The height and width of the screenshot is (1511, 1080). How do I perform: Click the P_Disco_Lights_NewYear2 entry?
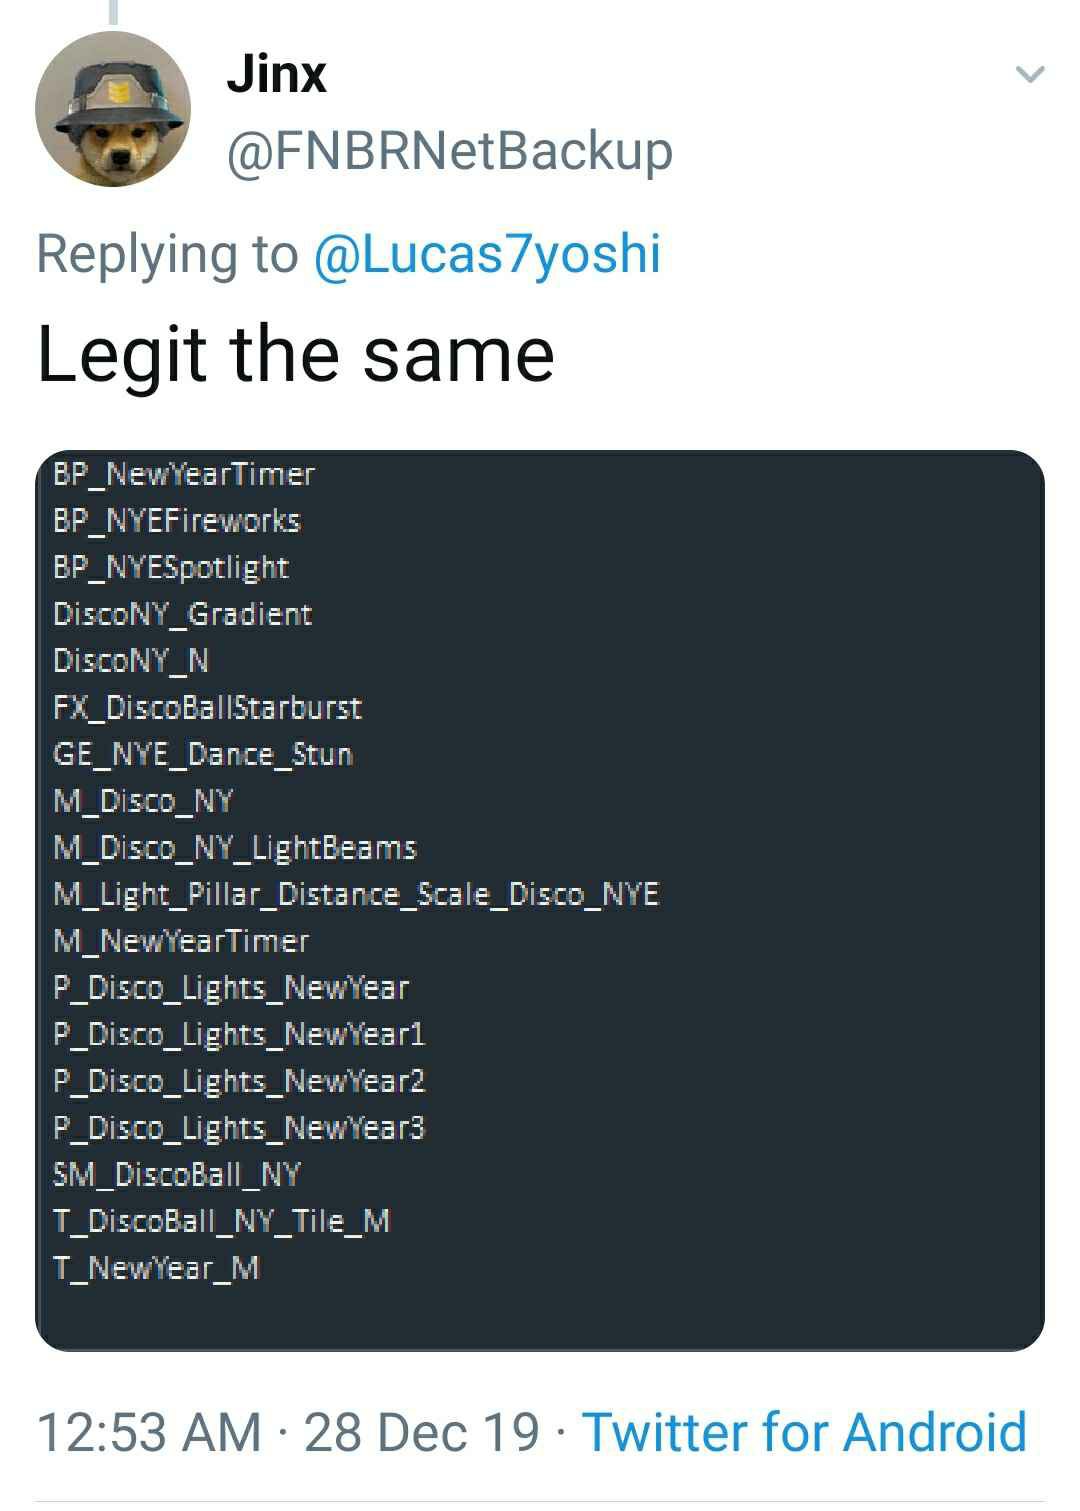click(239, 1081)
